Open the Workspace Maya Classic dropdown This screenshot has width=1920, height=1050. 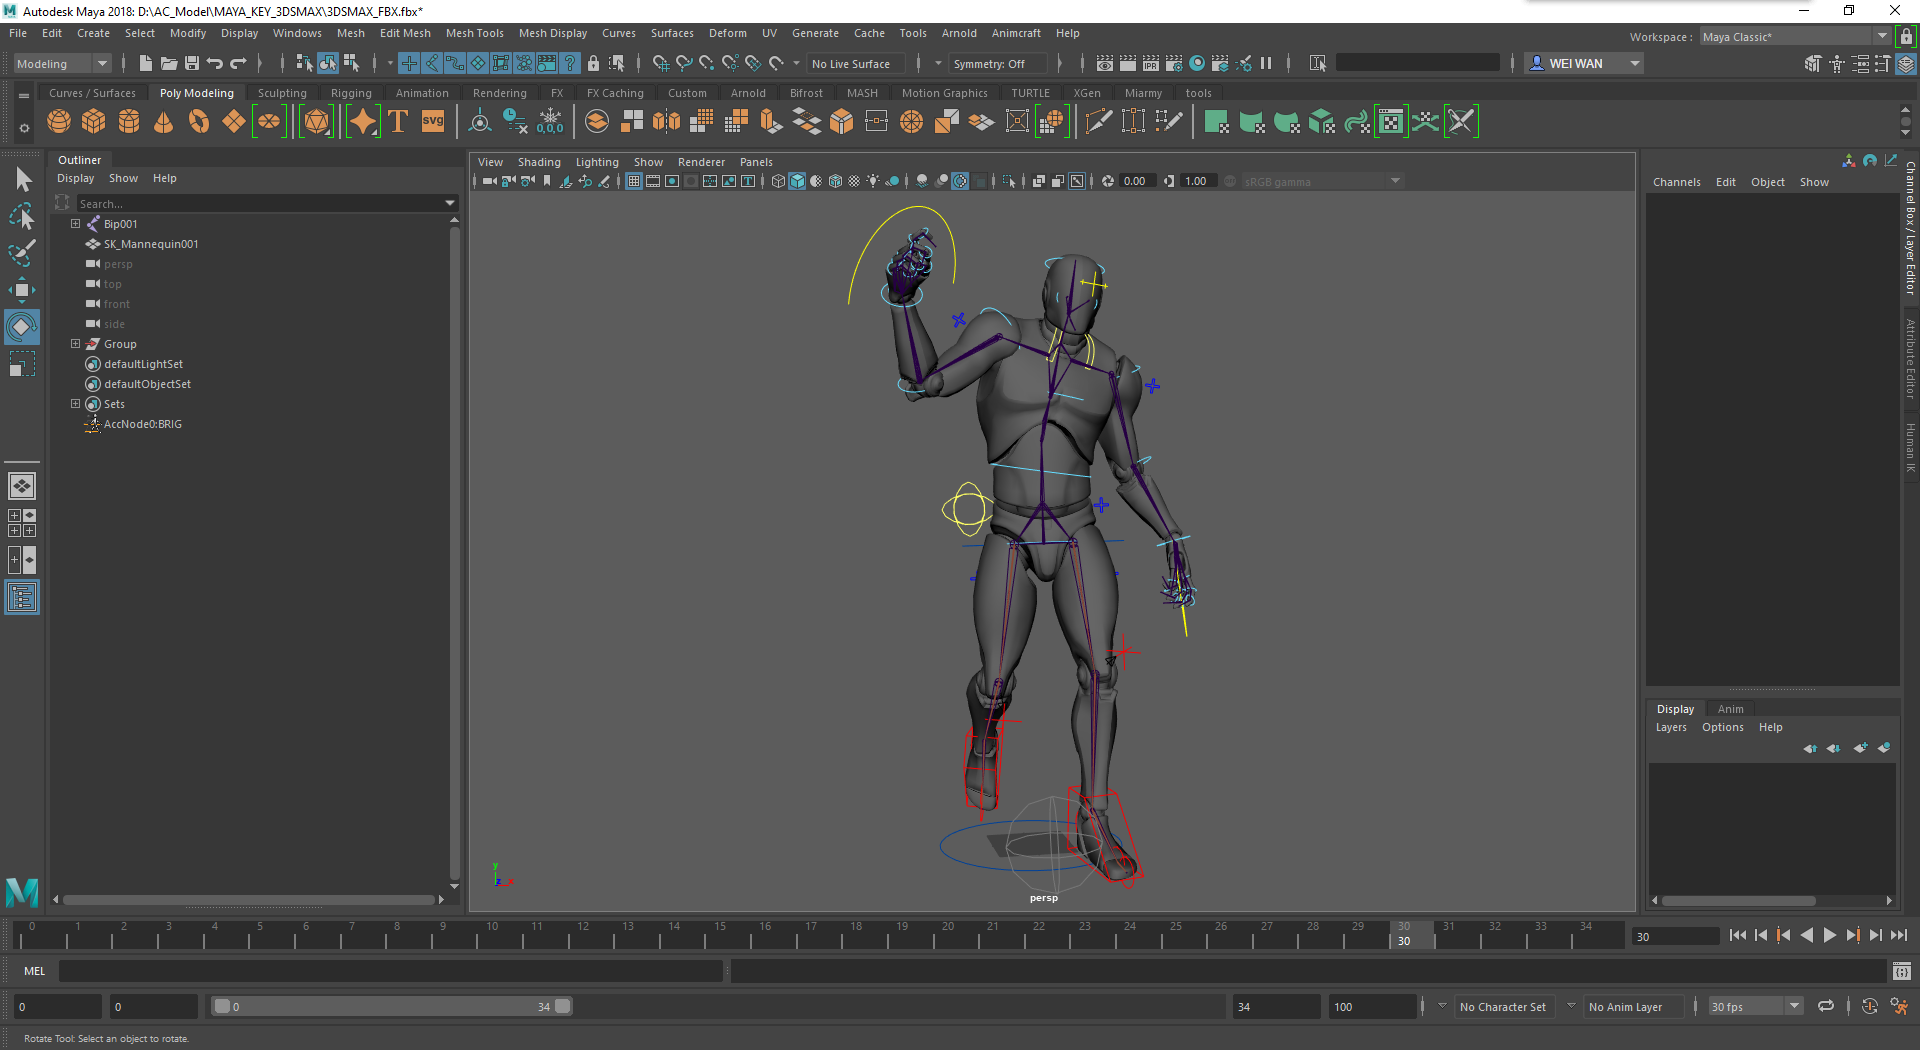pyautogui.click(x=1795, y=36)
